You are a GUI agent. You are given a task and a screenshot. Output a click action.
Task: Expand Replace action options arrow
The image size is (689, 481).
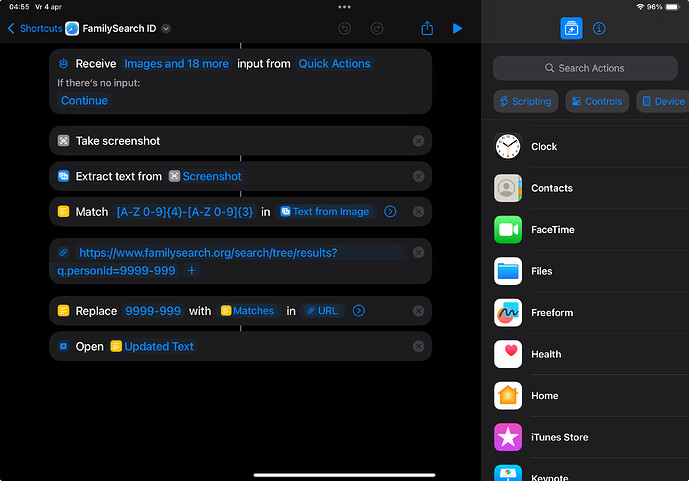359,311
